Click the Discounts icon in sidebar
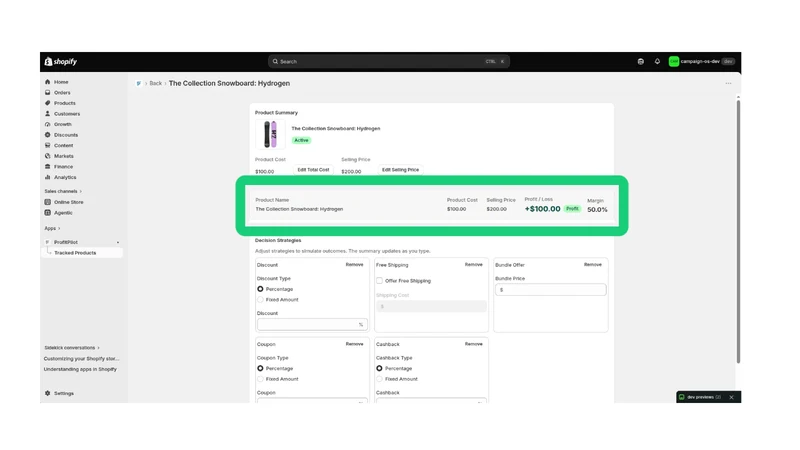The height and width of the screenshot is (450, 800). coord(47,135)
